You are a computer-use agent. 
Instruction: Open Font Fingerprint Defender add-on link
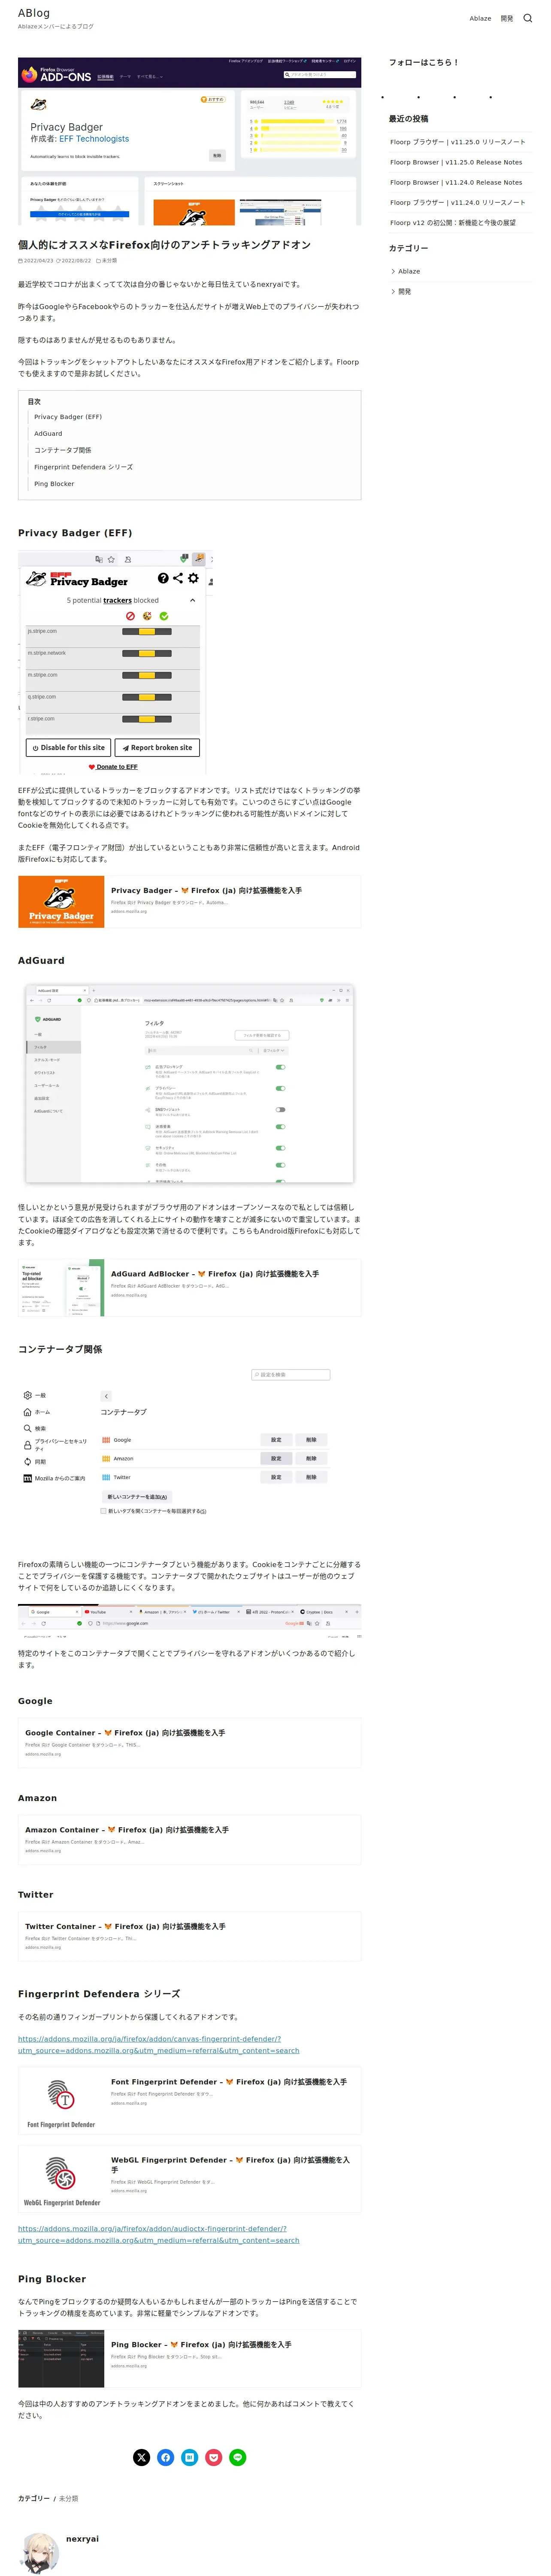point(229,2082)
